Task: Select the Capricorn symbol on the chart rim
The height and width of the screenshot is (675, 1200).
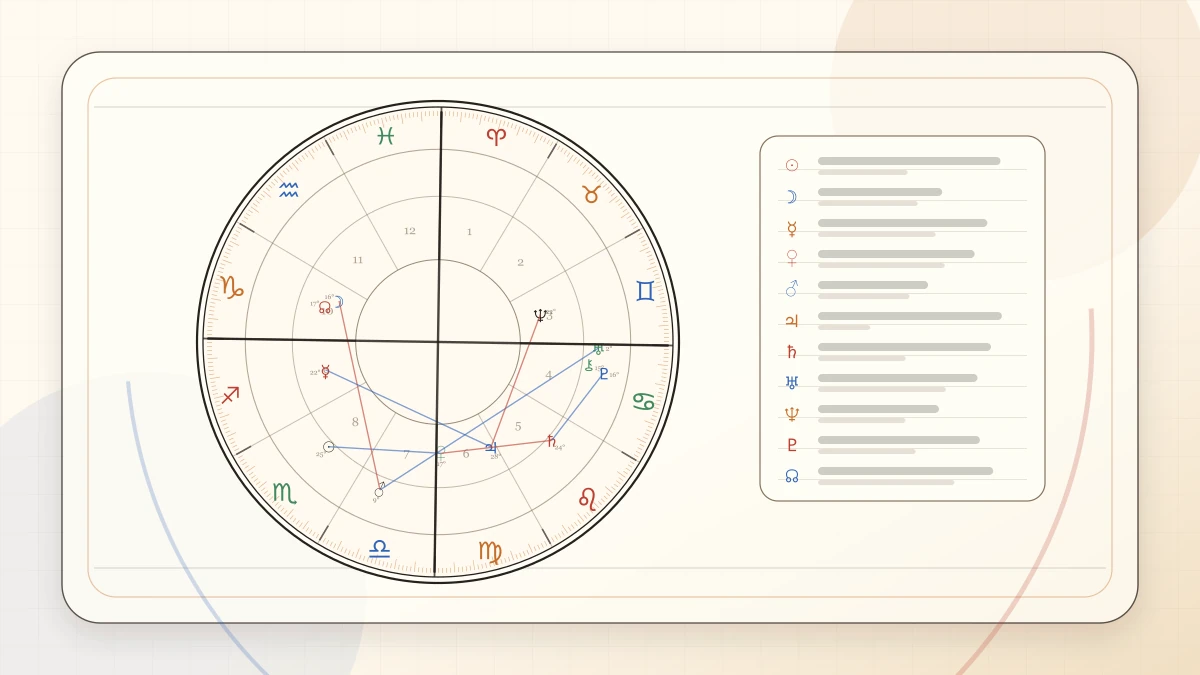Action: pos(232,288)
